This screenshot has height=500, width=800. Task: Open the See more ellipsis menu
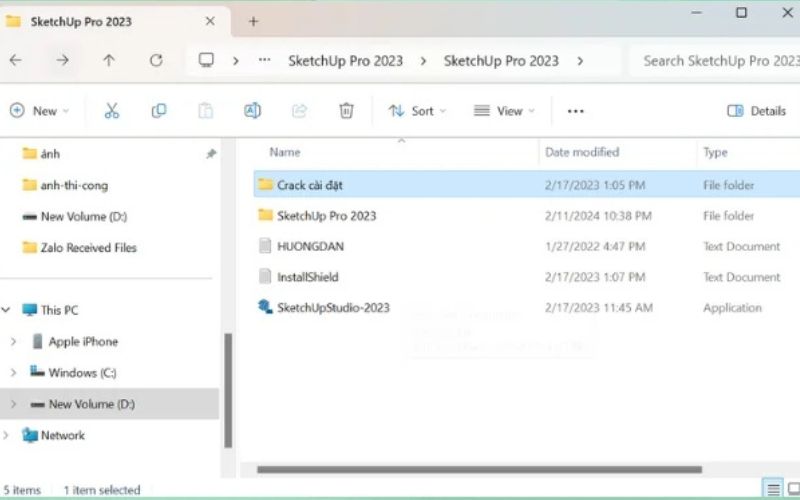point(576,111)
